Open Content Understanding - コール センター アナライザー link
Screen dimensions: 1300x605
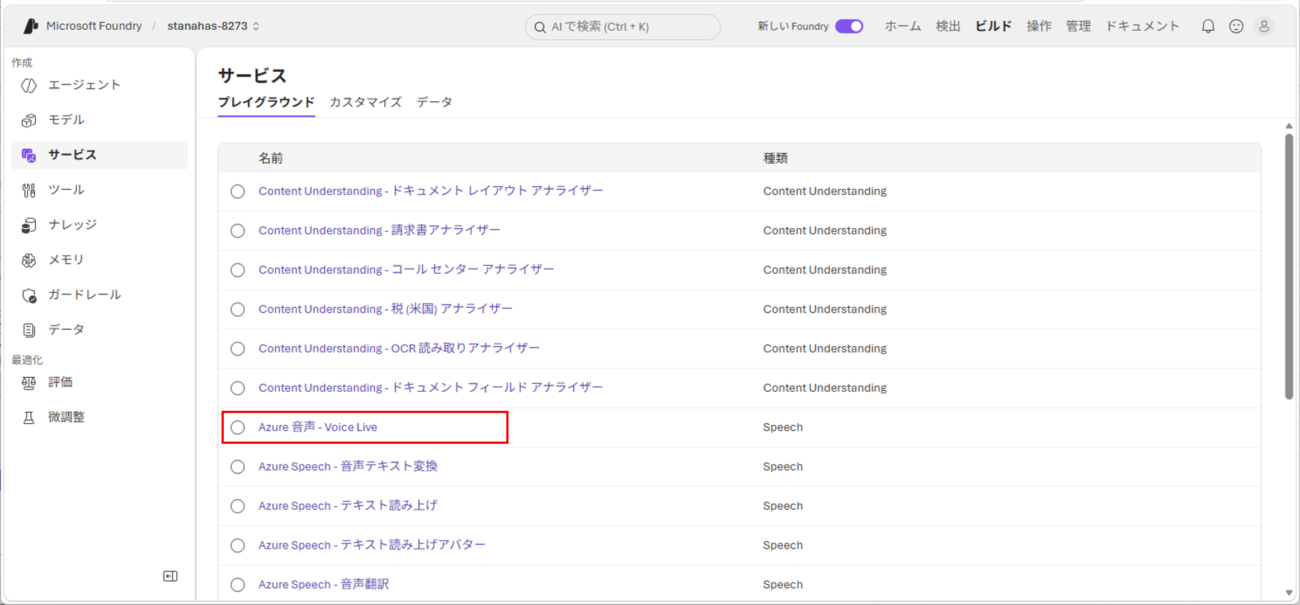point(406,270)
